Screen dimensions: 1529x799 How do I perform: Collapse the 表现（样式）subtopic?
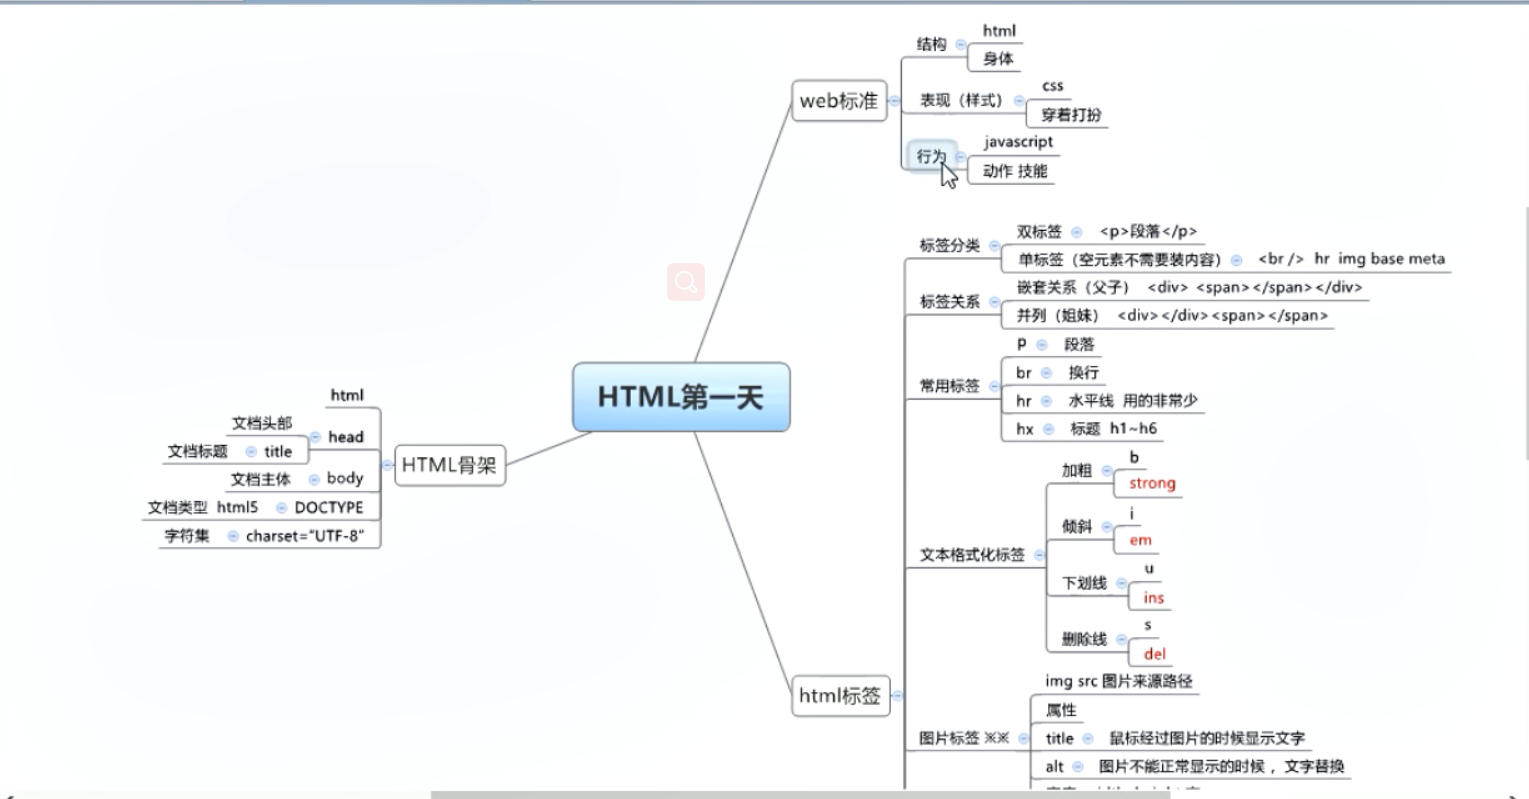(1019, 100)
